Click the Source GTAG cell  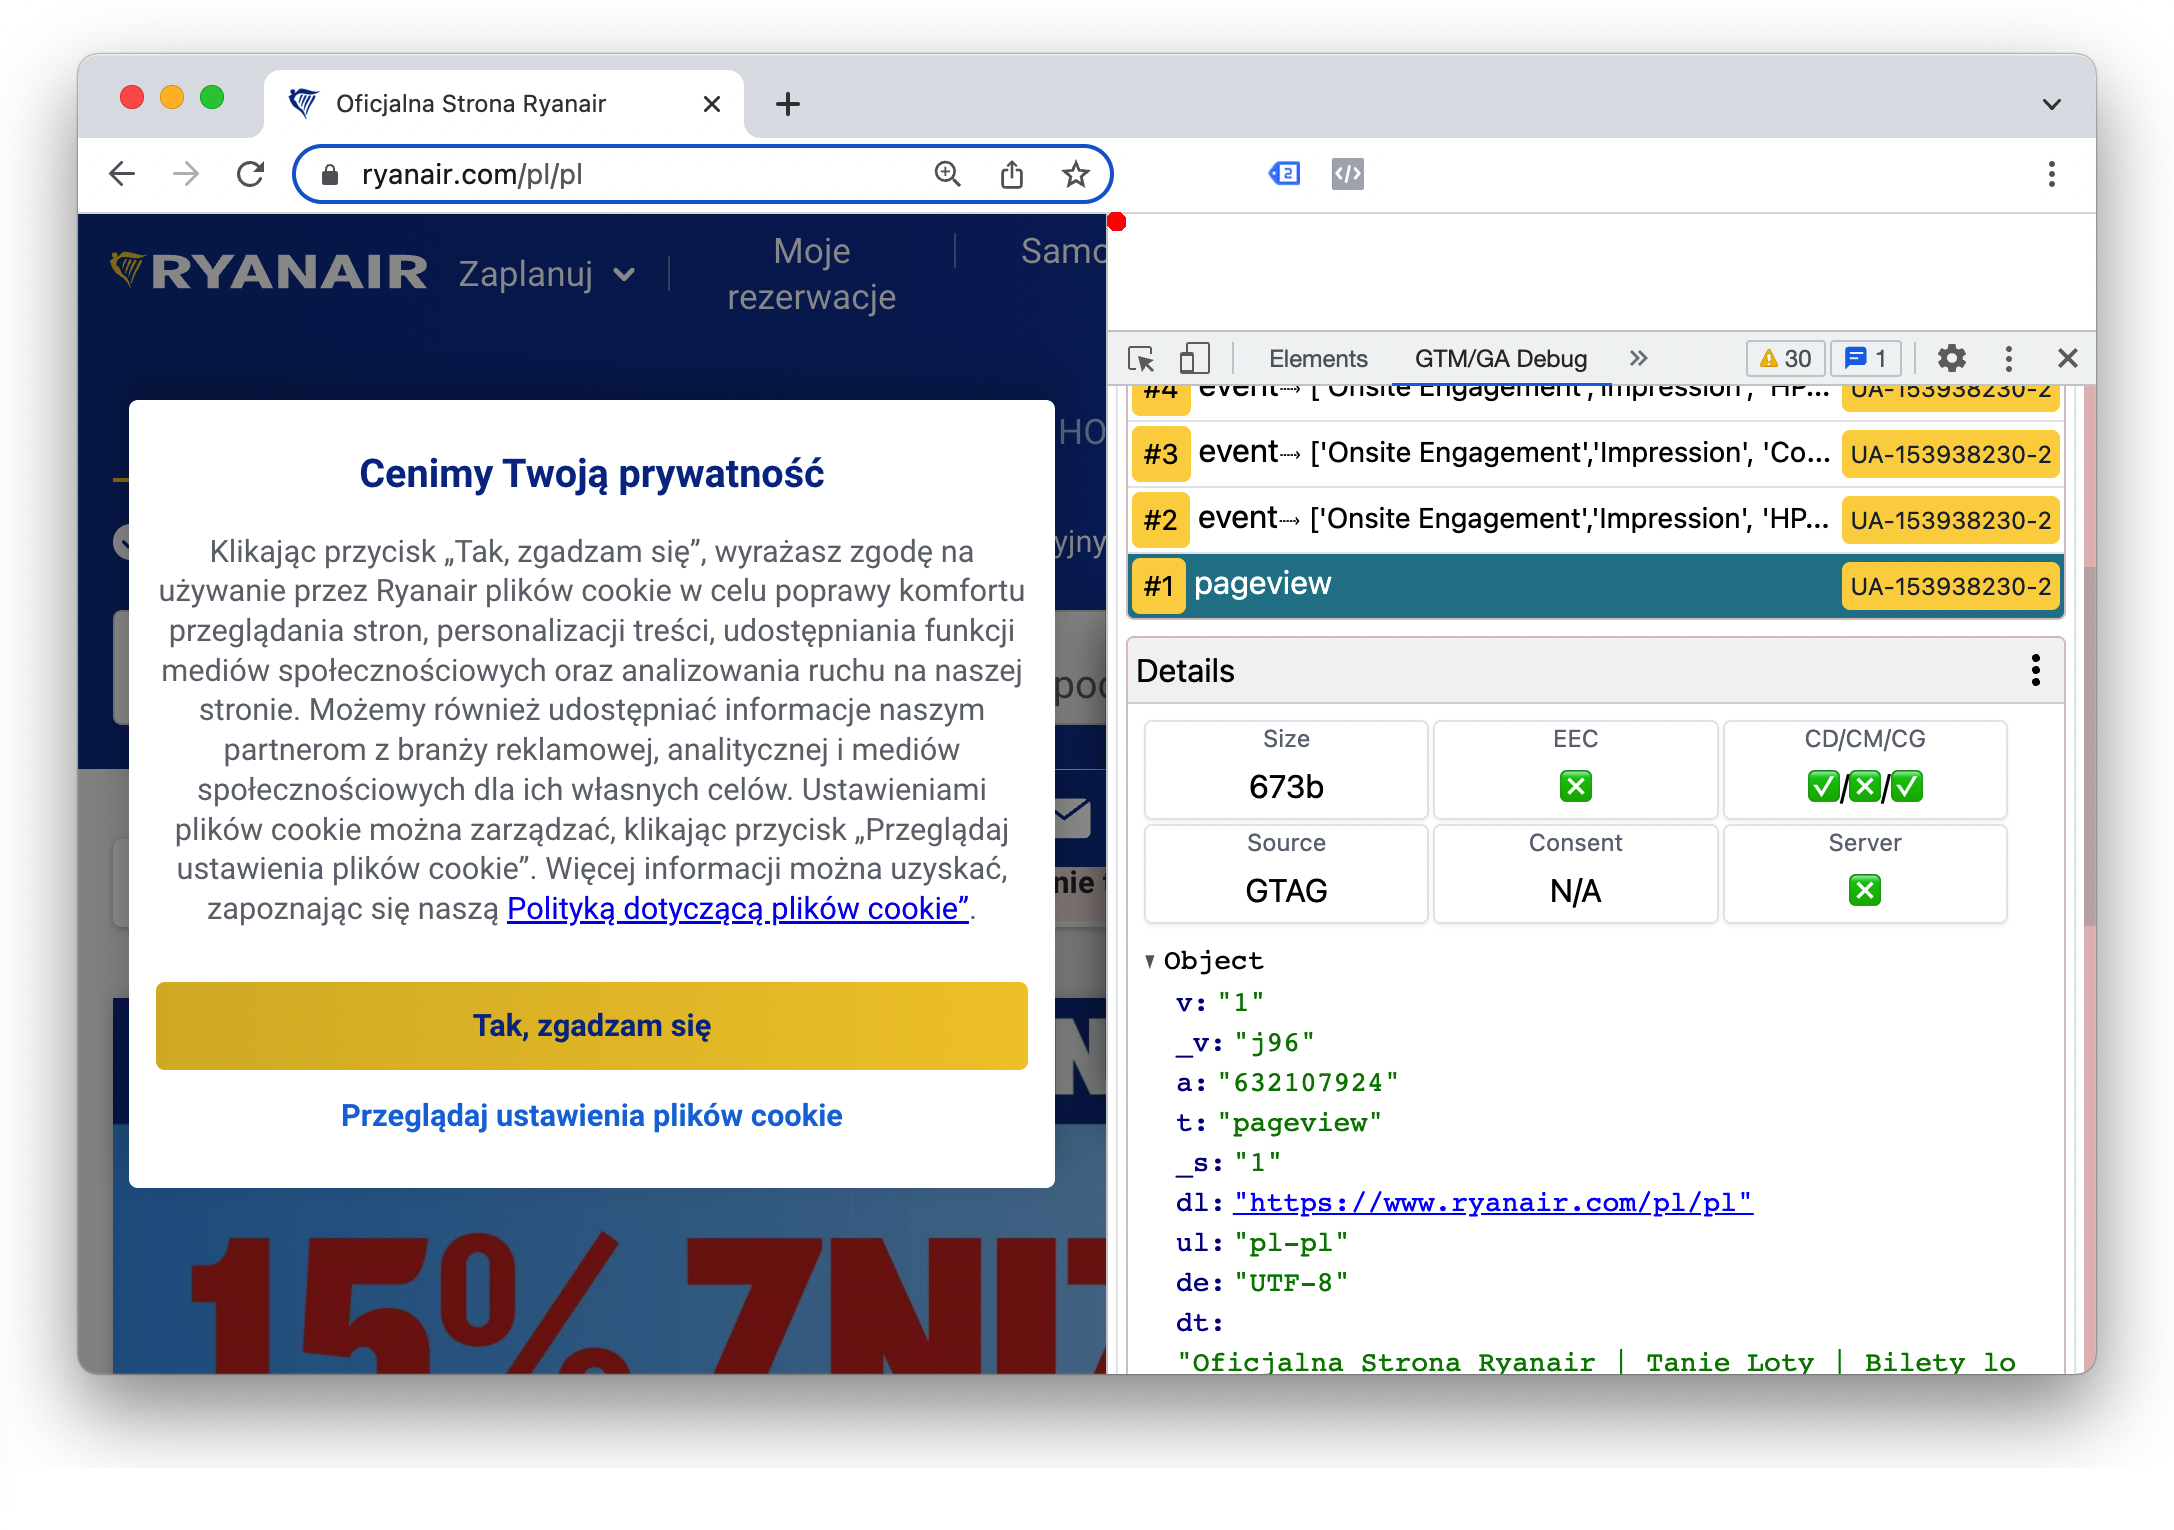tap(1286, 873)
